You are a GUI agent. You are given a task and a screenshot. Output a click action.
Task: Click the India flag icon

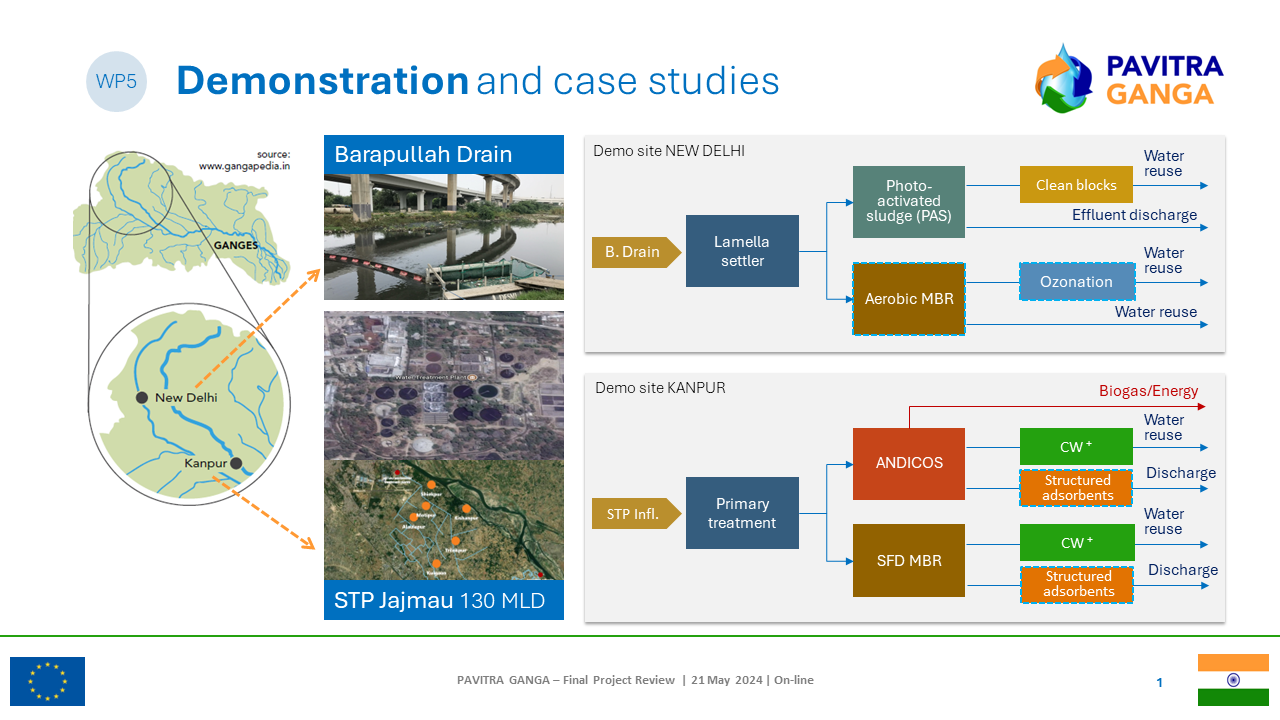point(1233,680)
